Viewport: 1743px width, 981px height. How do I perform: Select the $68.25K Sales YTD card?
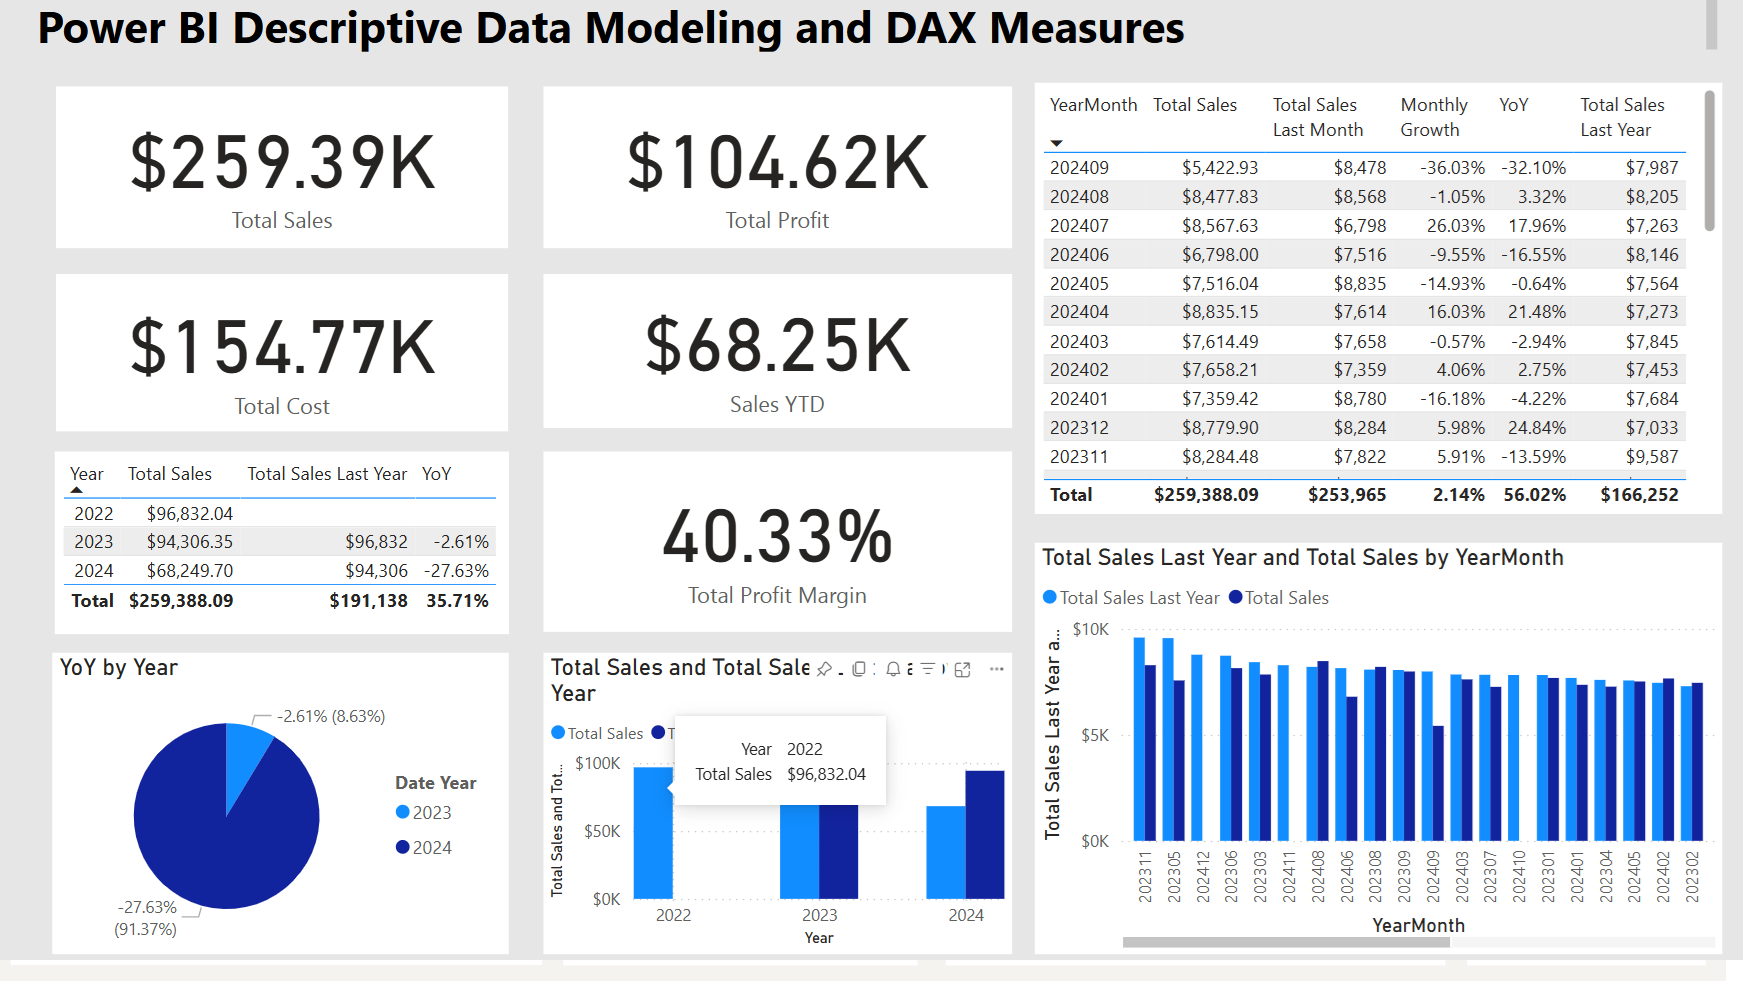[777, 351]
